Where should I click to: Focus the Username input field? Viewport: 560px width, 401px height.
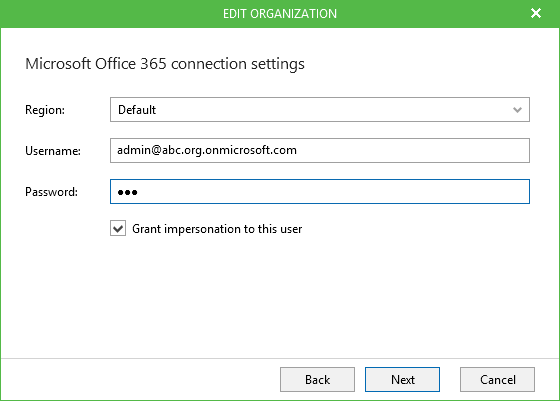pyautogui.click(x=320, y=150)
